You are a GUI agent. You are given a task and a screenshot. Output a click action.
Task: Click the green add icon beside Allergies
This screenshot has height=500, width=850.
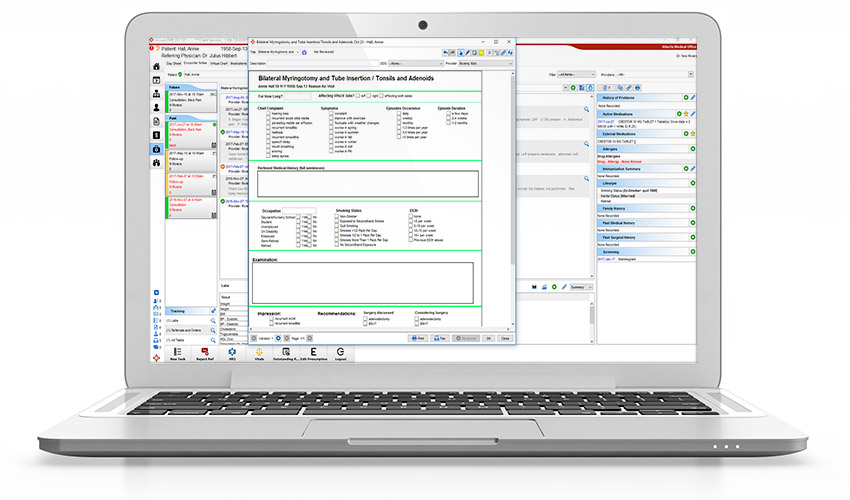pos(693,149)
